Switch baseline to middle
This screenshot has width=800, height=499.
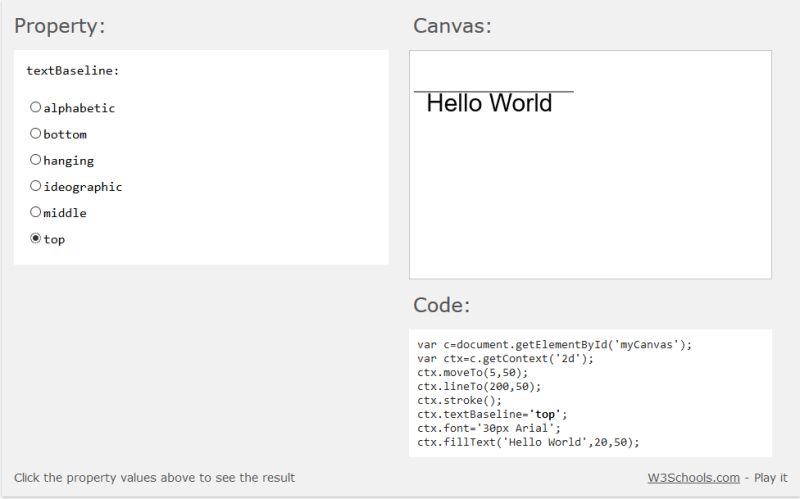coord(35,212)
